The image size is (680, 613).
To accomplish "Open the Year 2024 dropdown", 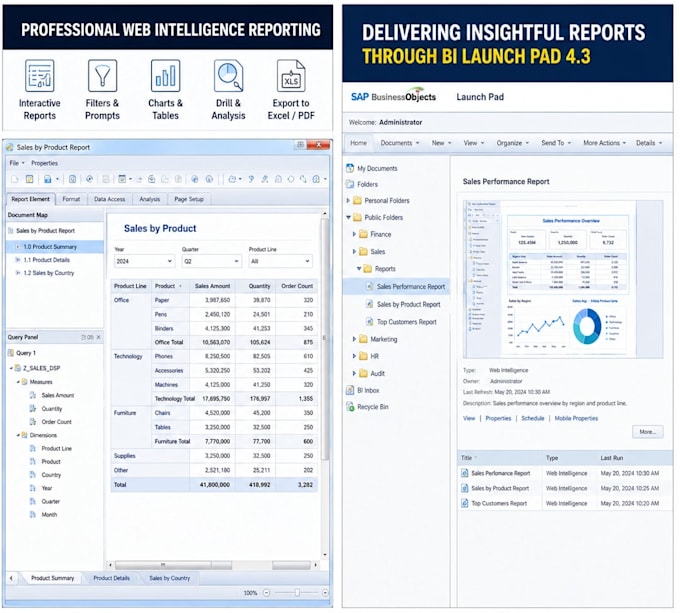I will pos(144,261).
